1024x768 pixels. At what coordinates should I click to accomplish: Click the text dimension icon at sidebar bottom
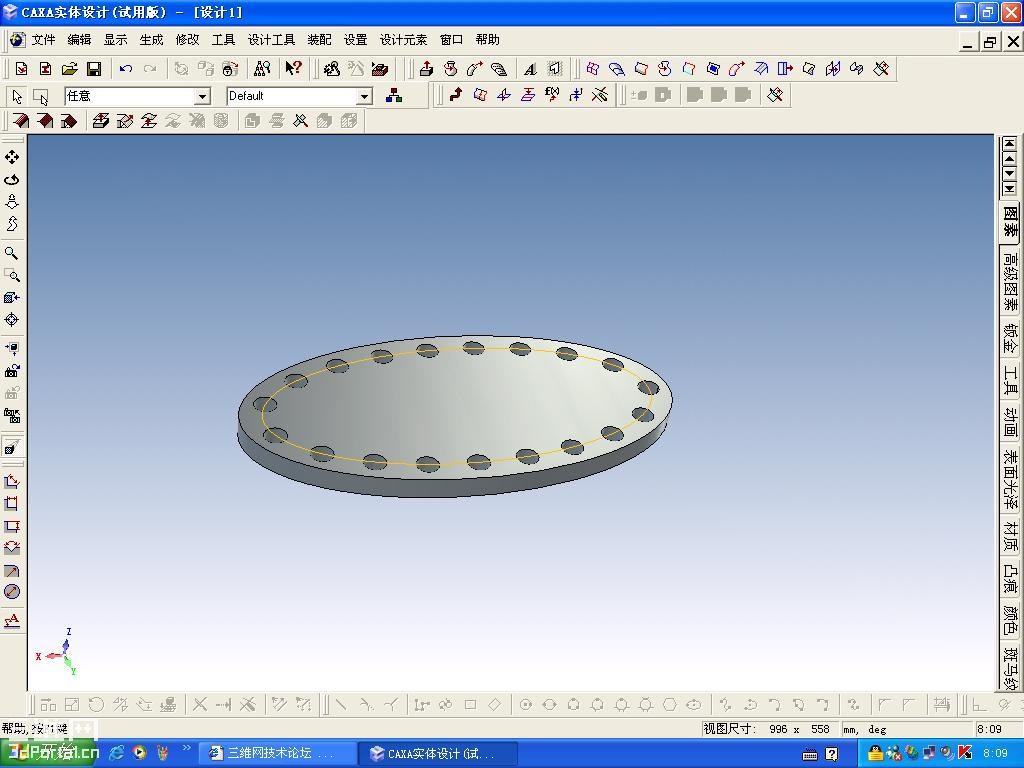12,620
